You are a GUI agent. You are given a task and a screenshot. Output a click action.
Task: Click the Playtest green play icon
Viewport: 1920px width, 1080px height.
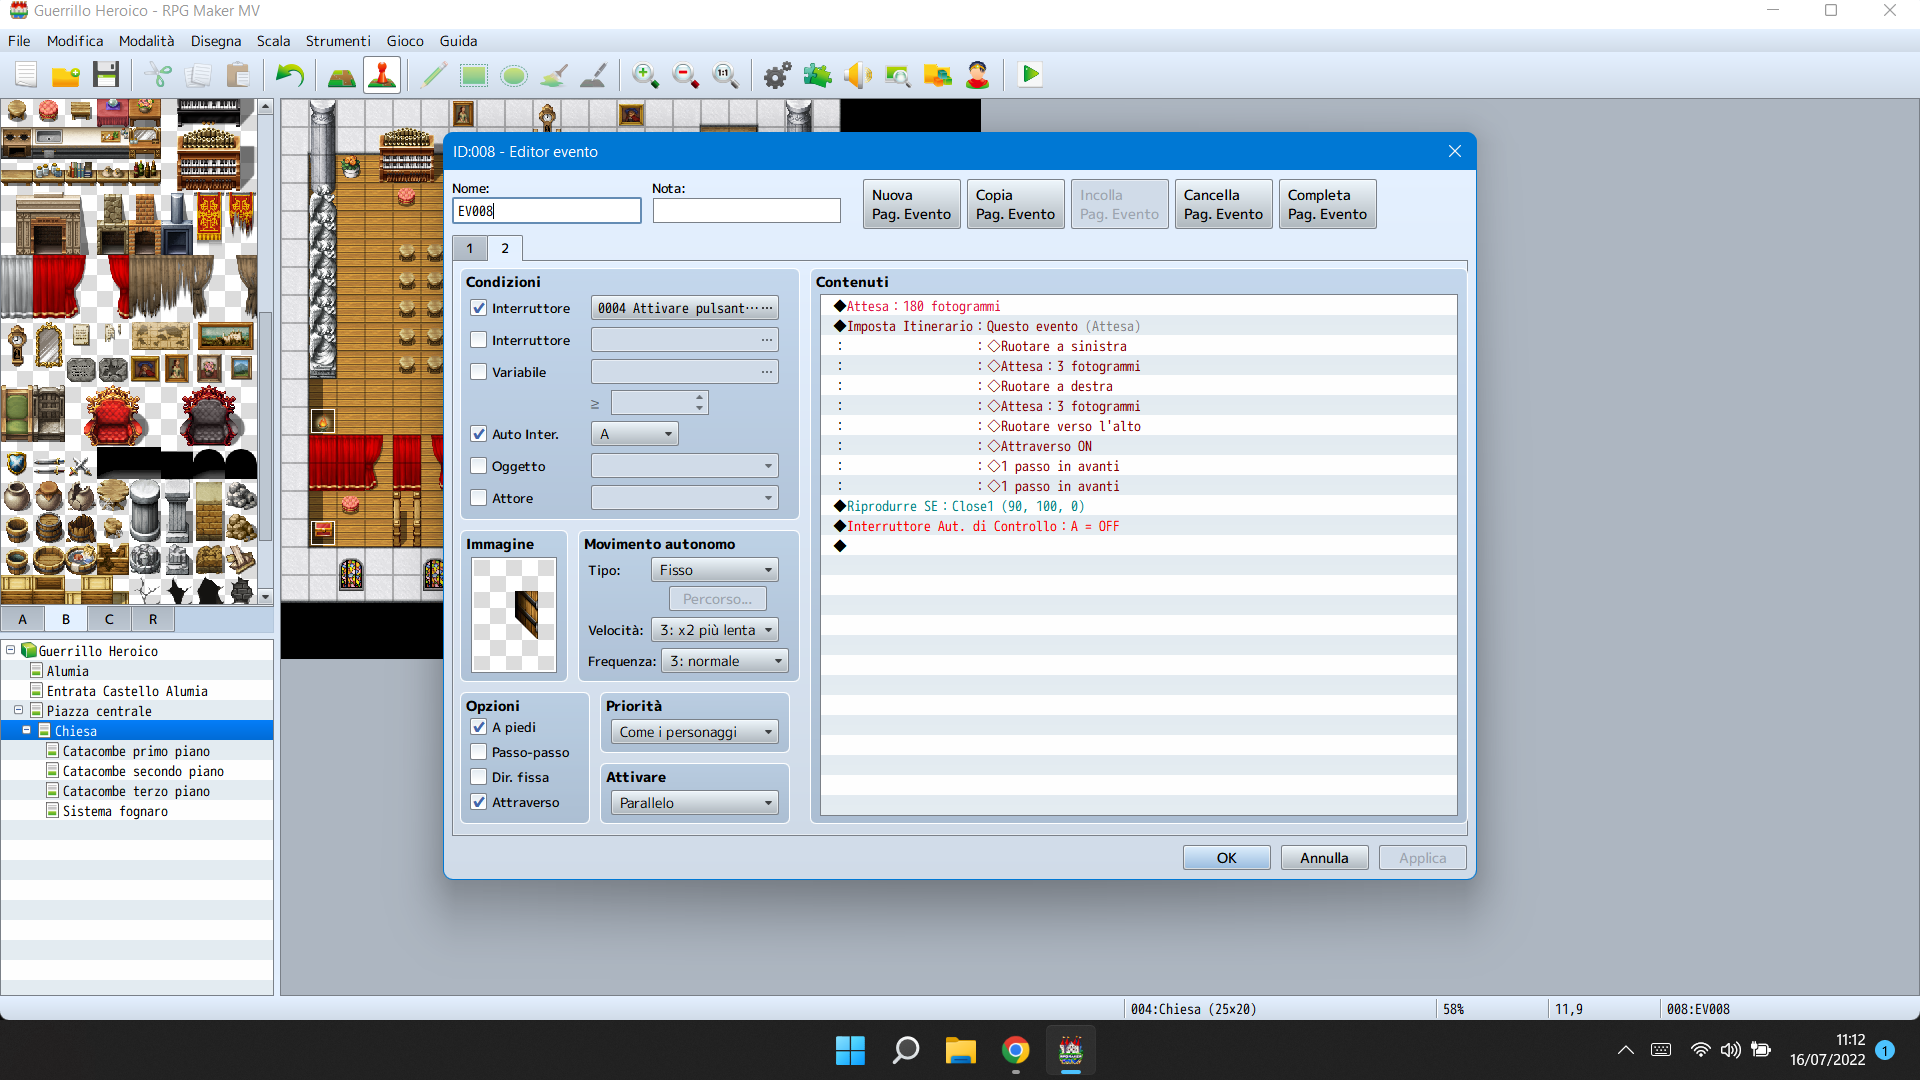click(x=1030, y=75)
